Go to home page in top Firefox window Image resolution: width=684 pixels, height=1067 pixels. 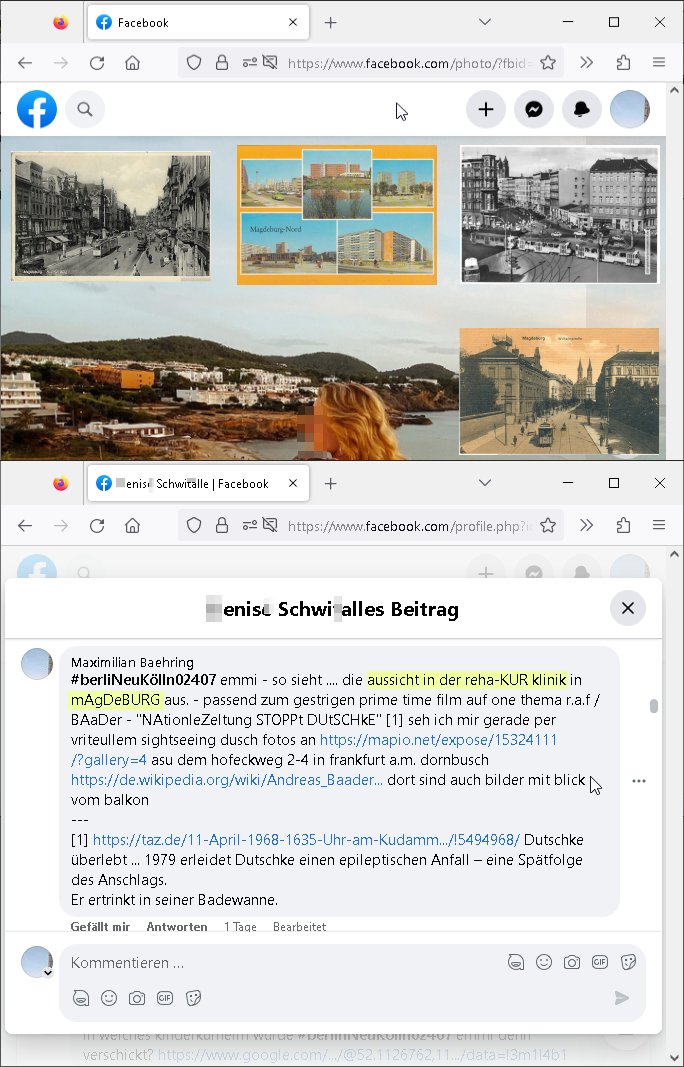(x=133, y=63)
